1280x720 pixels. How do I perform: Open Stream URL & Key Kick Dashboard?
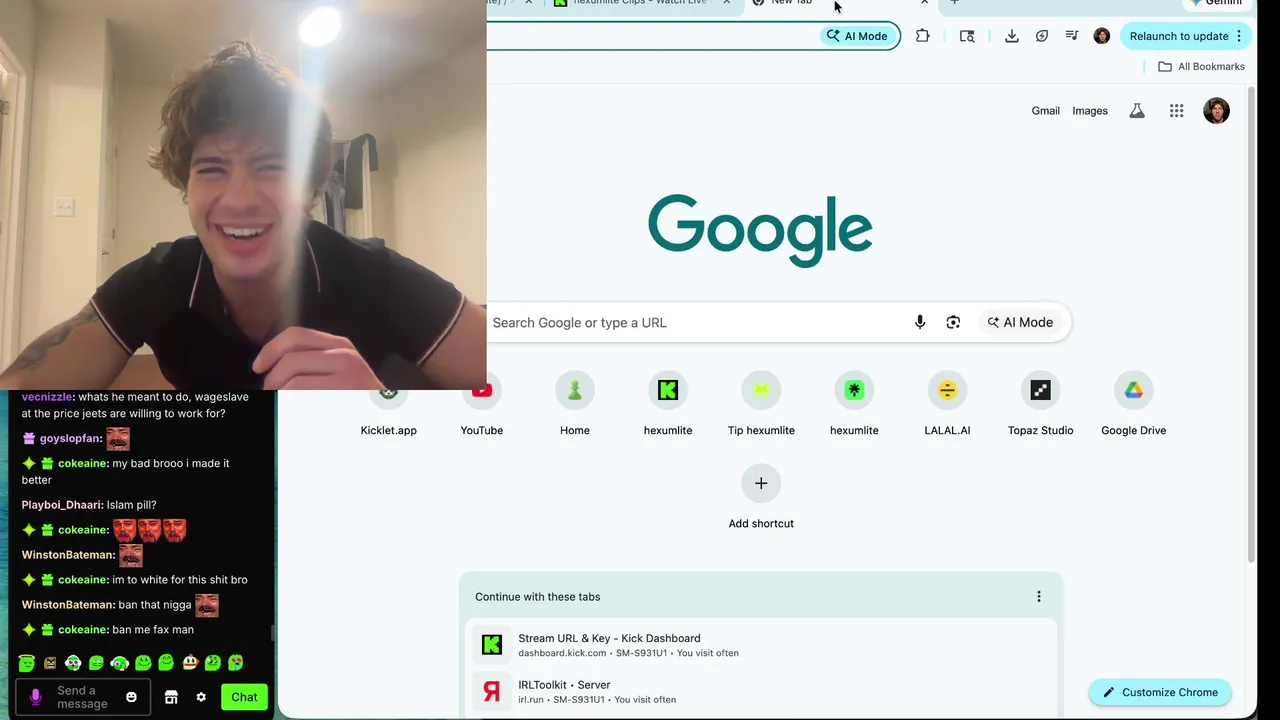point(761,645)
